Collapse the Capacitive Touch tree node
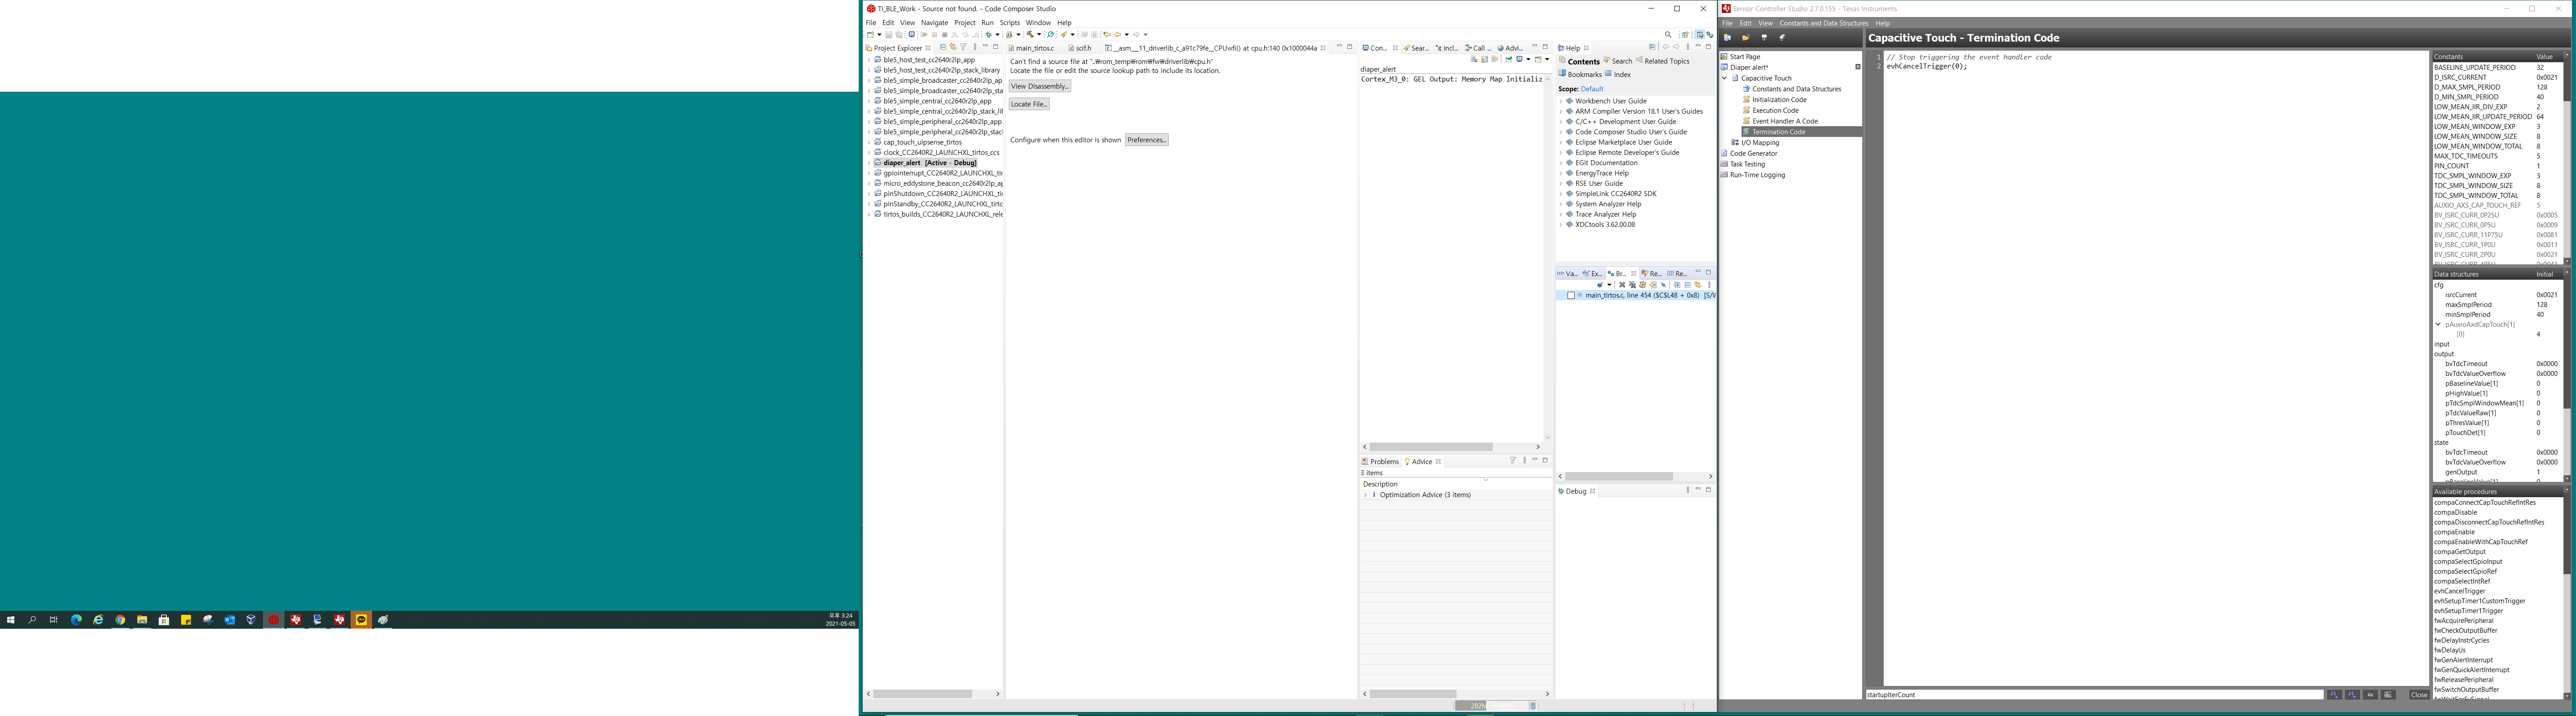The width and height of the screenshot is (2576, 716). pyautogui.click(x=1723, y=78)
